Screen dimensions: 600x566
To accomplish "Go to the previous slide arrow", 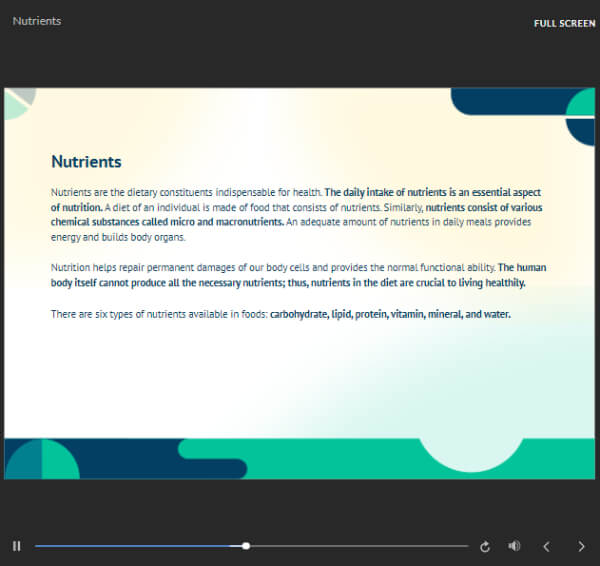I will (x=547, y=546).
